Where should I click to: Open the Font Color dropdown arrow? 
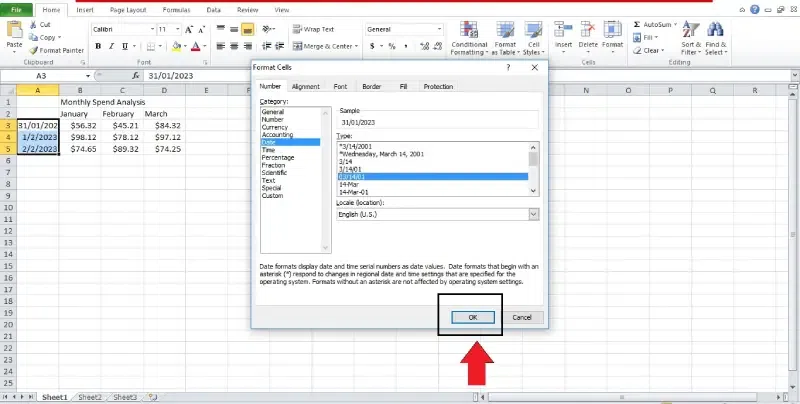(x=205, y=46)
